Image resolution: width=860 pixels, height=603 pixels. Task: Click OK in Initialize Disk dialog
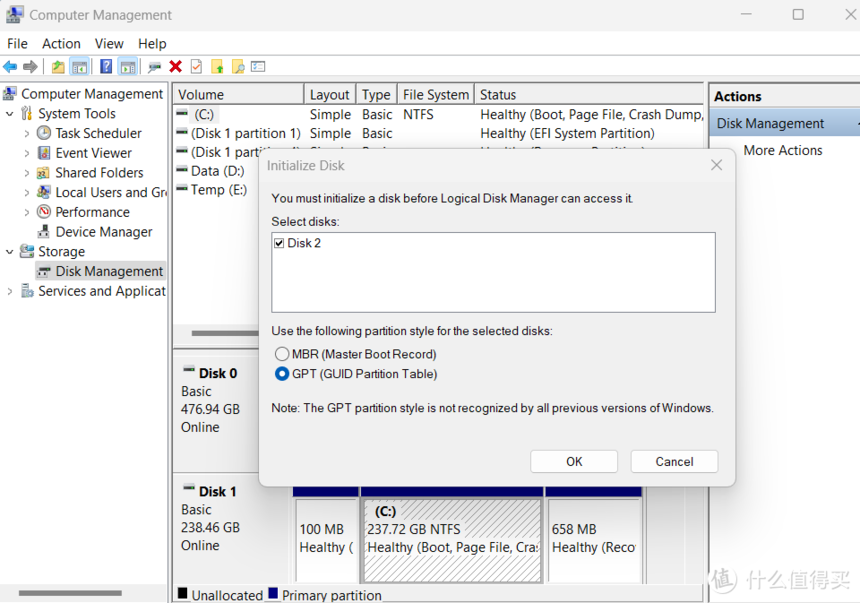coord(574,461)
